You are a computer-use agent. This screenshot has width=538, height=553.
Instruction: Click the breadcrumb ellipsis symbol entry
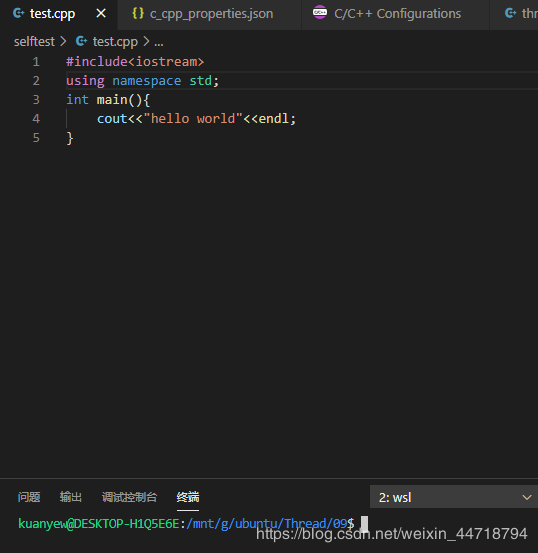[x=159, y=44]
